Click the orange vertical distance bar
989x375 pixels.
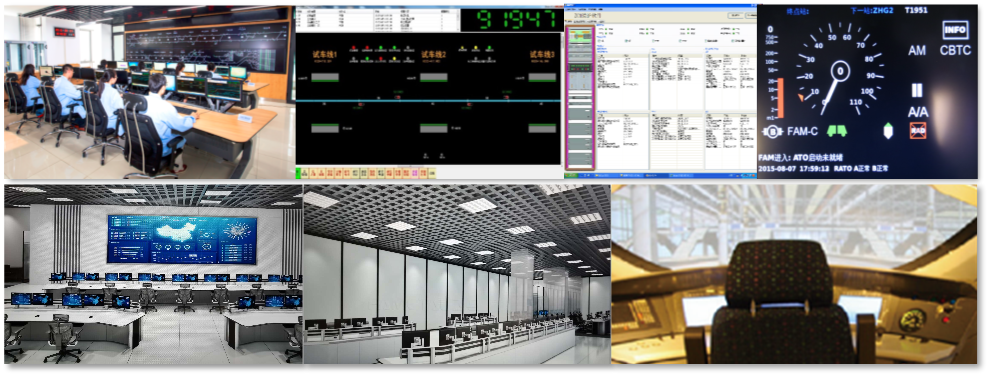[780, 98]
